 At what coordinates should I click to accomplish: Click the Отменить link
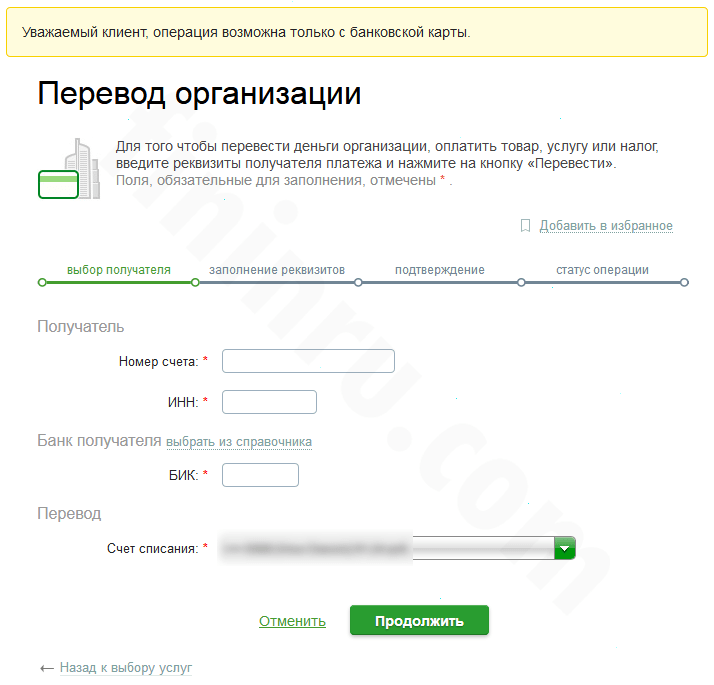[292, 621]
